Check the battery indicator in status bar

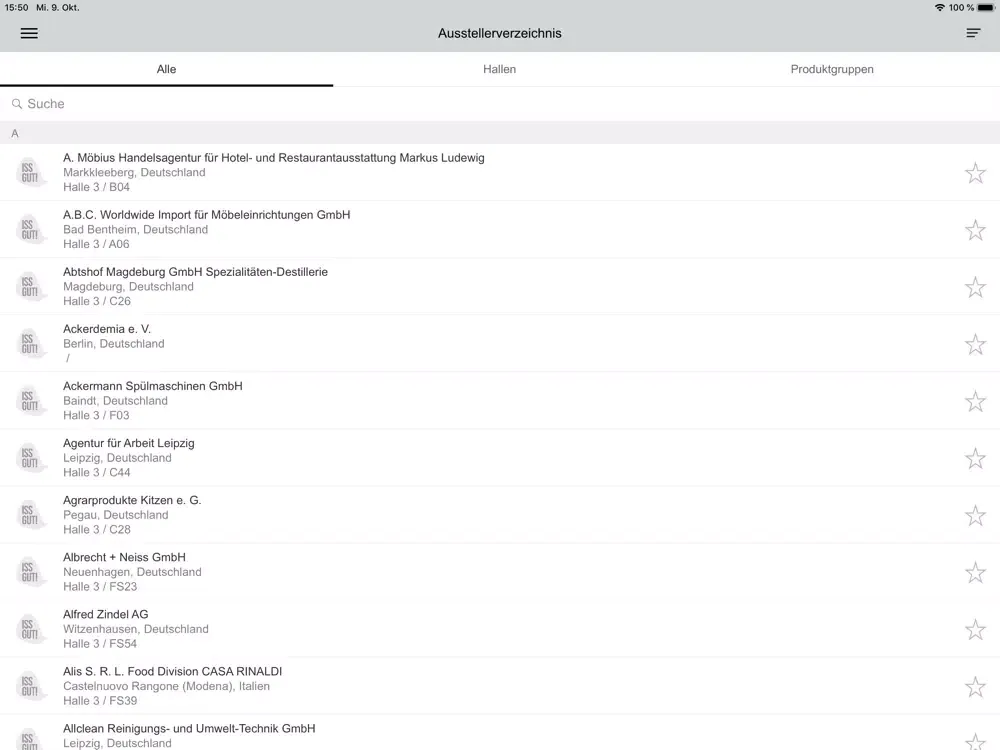pyautogui.click(x=986, y=8)
